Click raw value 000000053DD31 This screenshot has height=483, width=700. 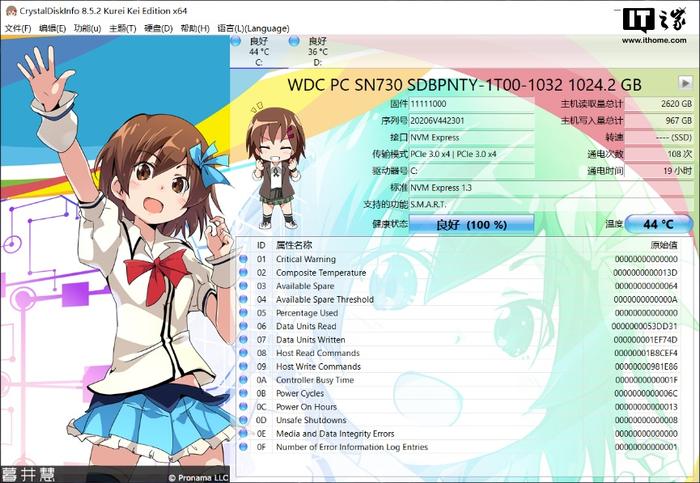[644, 326]
